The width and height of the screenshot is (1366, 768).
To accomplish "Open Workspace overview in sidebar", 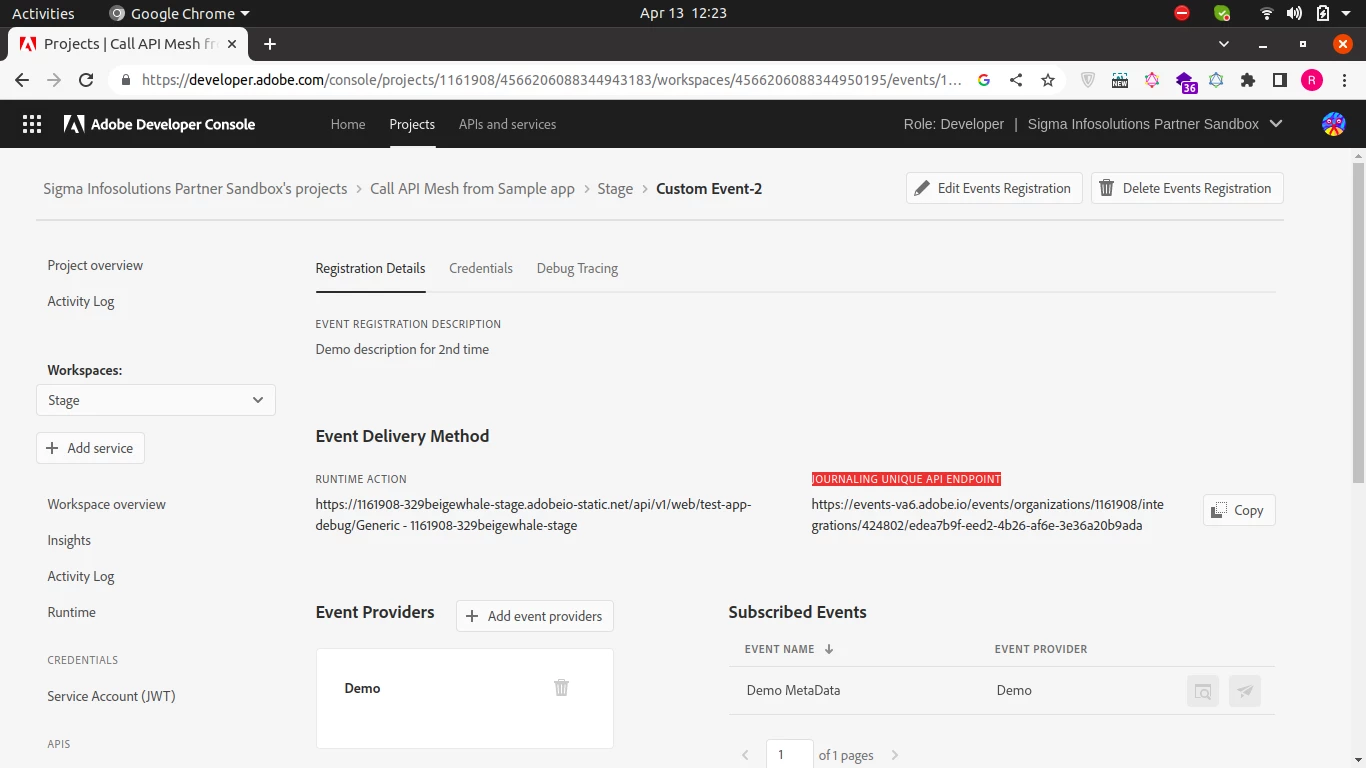I will [x=107, y=504].
